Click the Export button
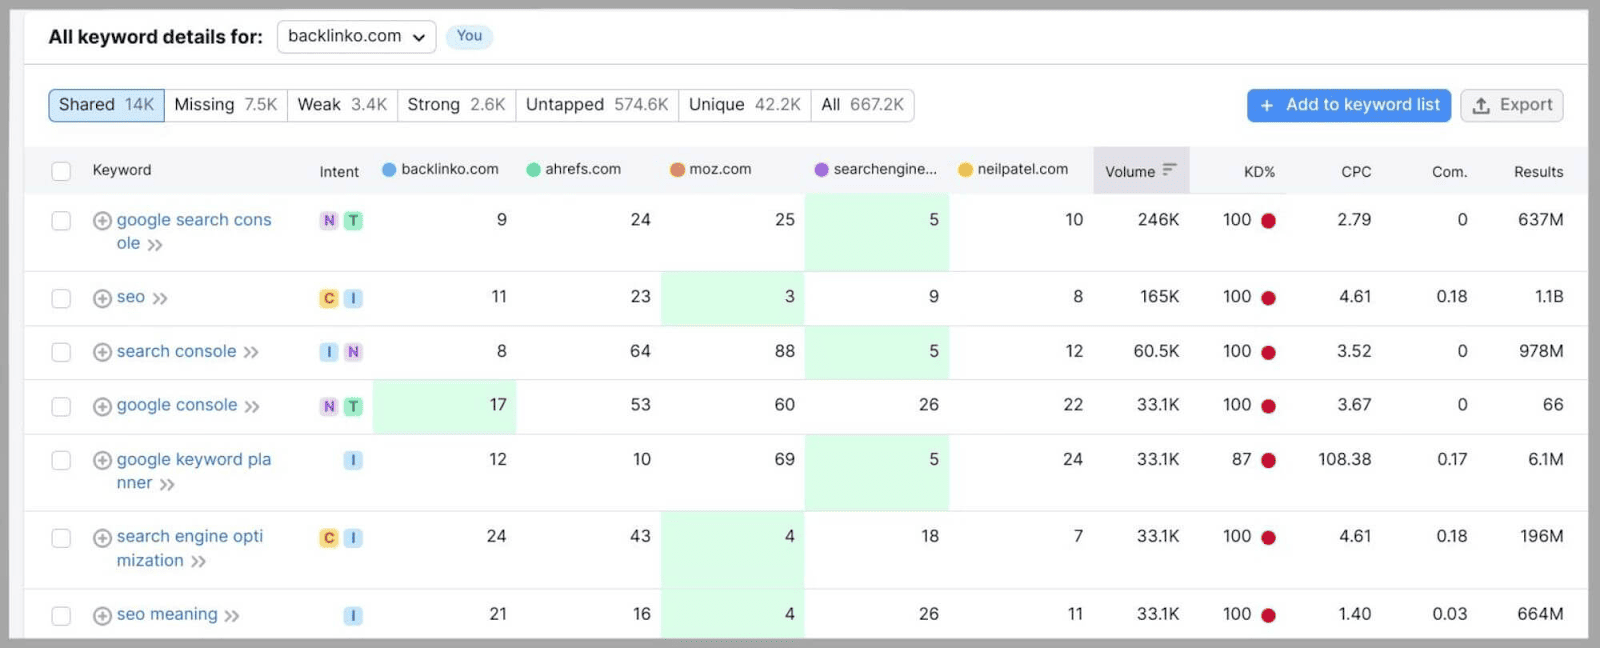This screenshot has width=1600, height=648. point(1511,105)
